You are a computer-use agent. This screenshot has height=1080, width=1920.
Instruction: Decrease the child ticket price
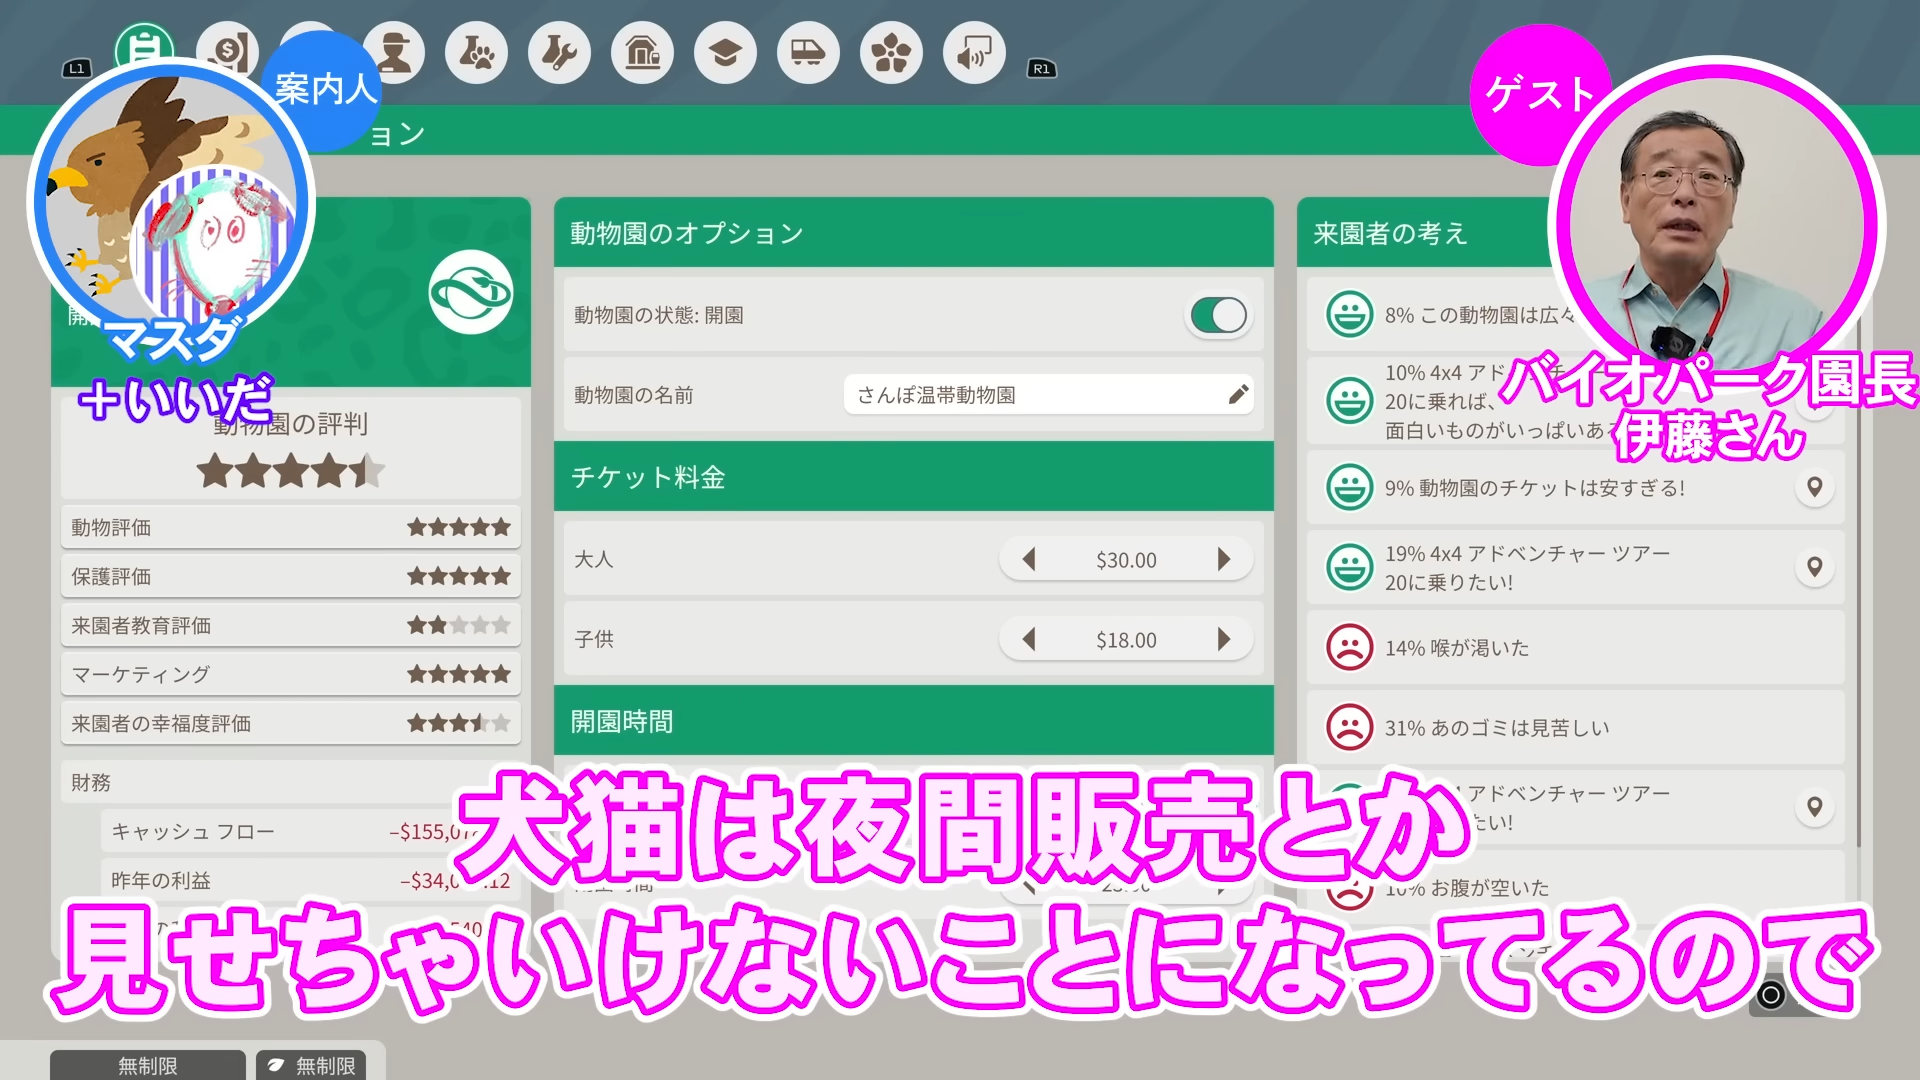coord(1029,640)
